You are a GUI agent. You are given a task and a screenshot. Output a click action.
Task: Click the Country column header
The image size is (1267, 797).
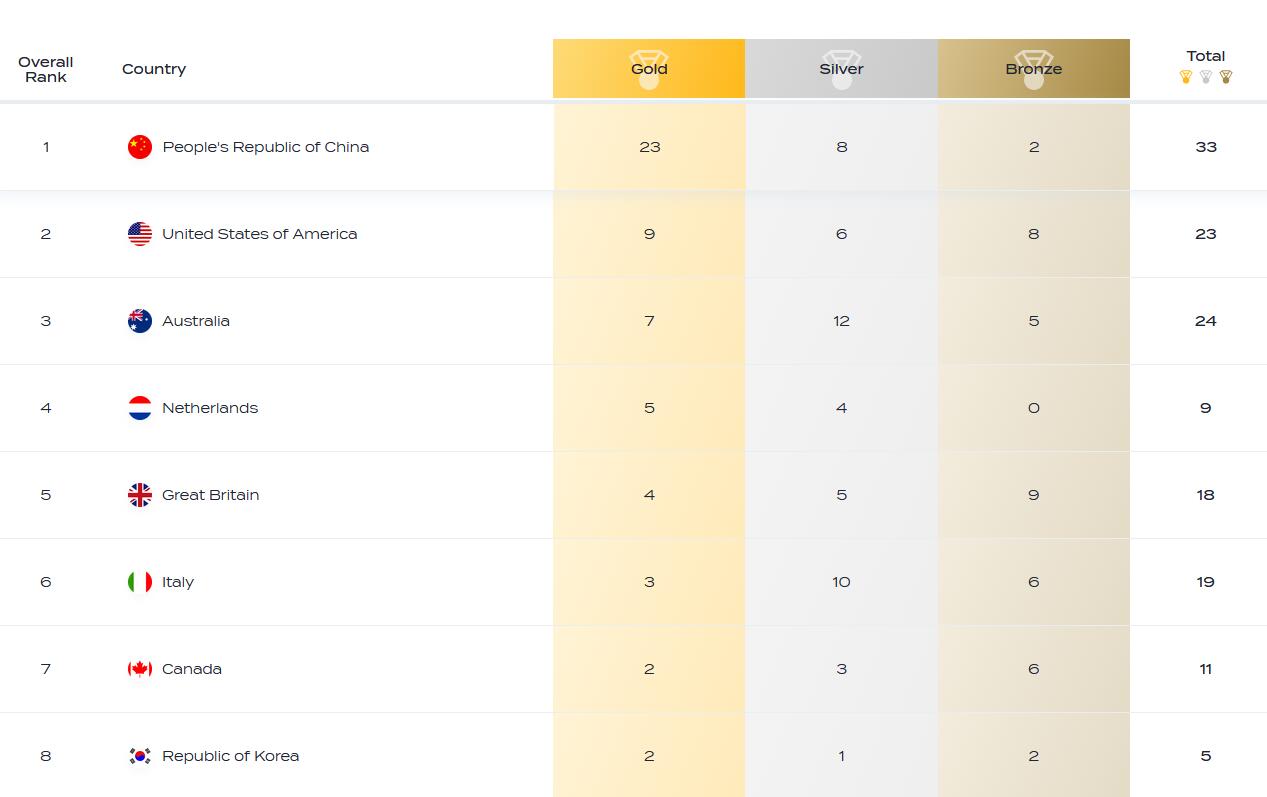pos(154,69)
